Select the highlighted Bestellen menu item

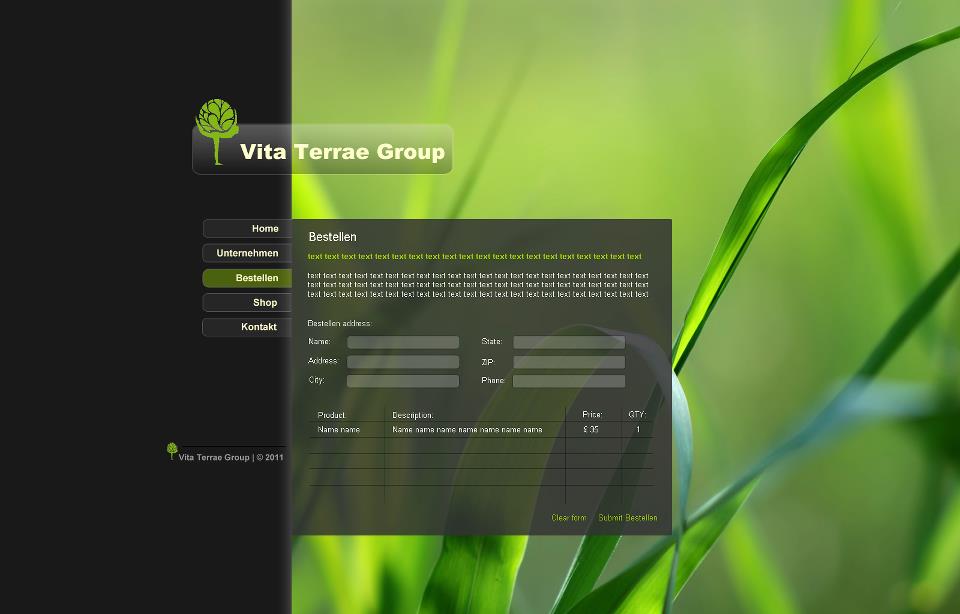click(x=247, y=278)
